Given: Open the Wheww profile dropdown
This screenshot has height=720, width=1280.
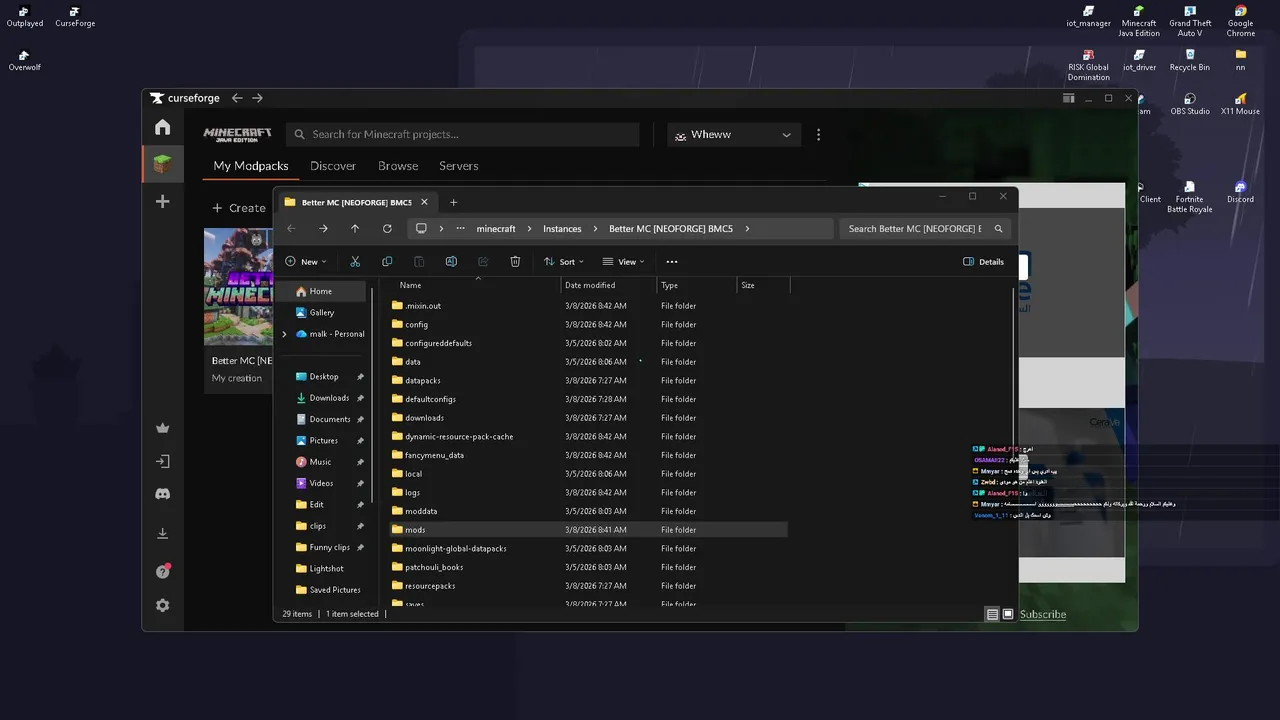Looking at the screenshot, I should tap(734, 134).
